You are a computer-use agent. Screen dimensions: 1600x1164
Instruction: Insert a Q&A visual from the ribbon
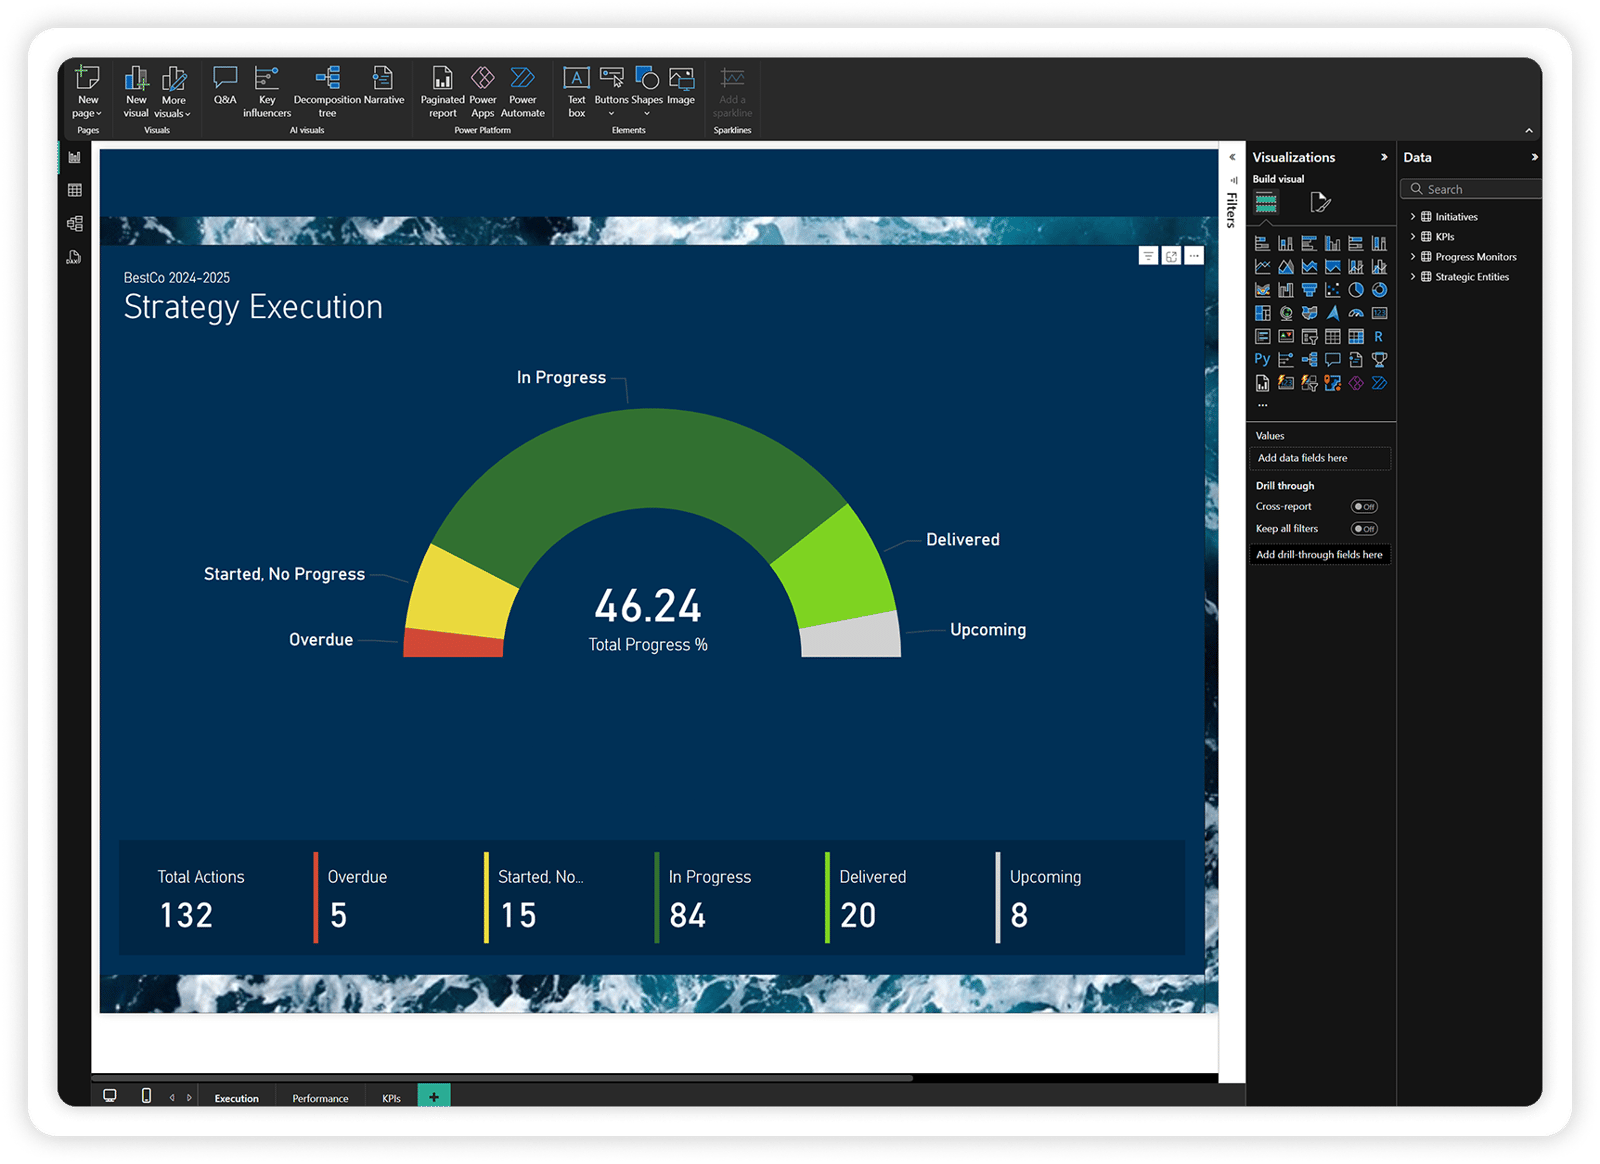point(225,85)
